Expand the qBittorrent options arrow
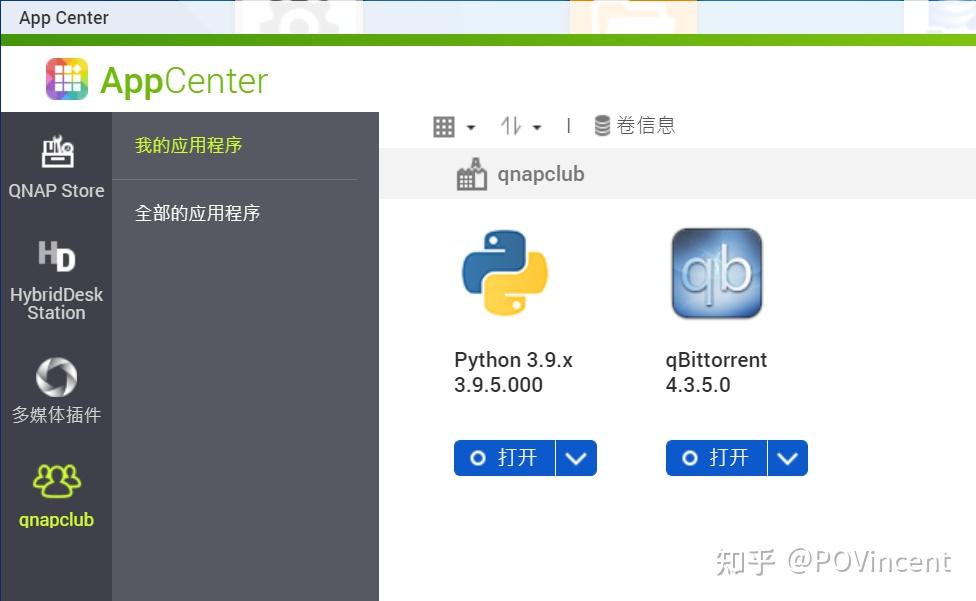 tap(788, 458)
